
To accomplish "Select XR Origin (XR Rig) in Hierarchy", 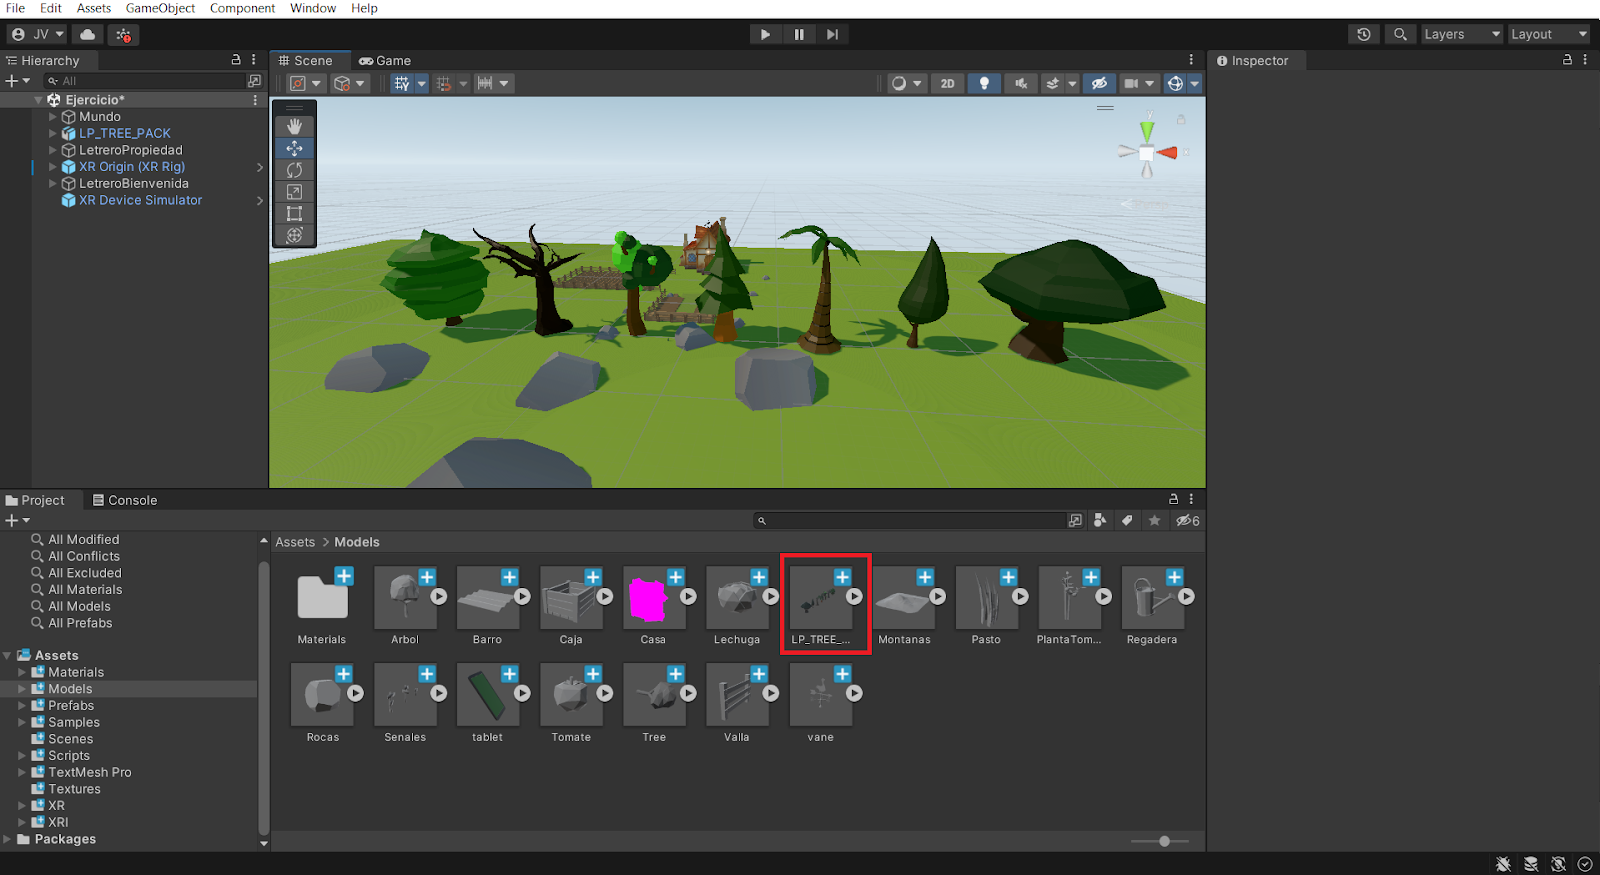I will [132, 167].
